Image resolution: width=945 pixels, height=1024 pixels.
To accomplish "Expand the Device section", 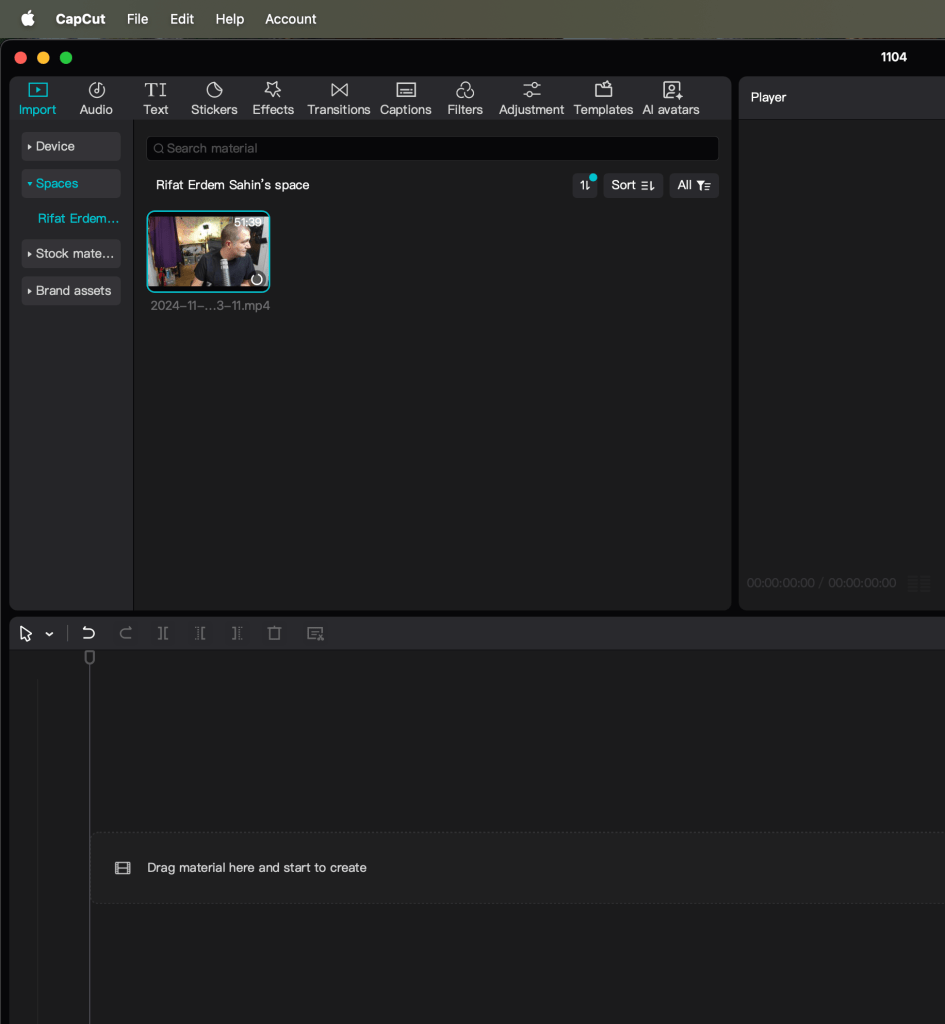I will tap(71, 146).
